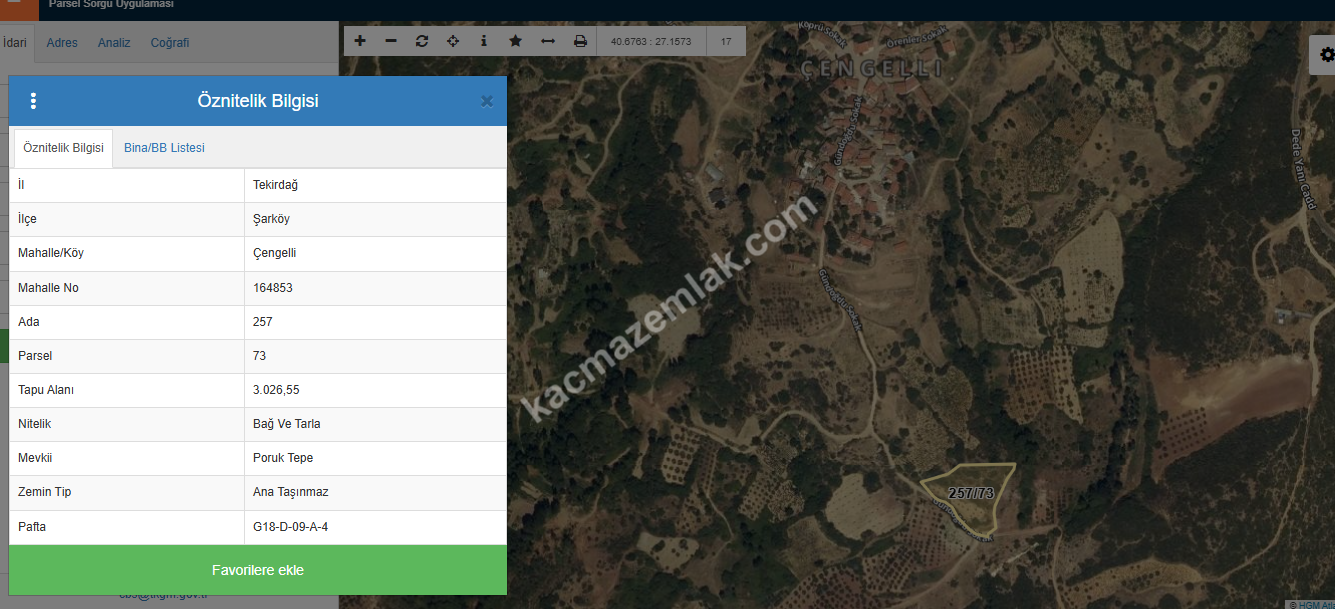This screenshot has width=1335, height=609.
Task: Click the coordinates display 40.6763 : 27.1573
Action: click(650, 41)
